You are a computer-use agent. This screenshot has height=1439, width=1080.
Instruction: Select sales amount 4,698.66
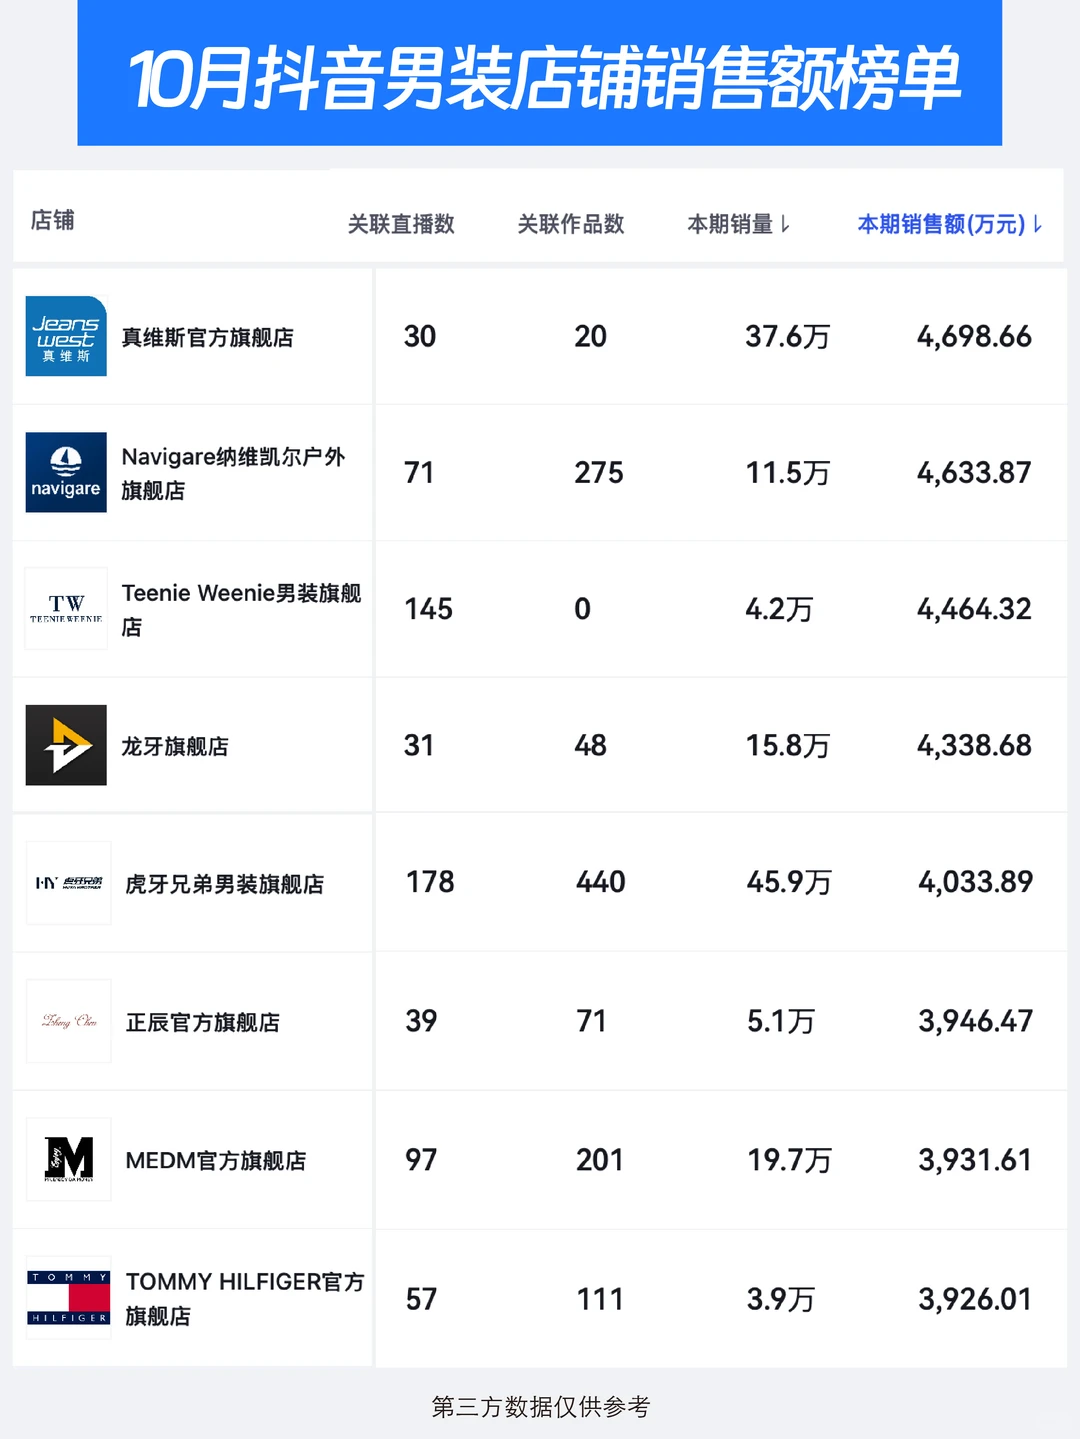click(974, 337)
